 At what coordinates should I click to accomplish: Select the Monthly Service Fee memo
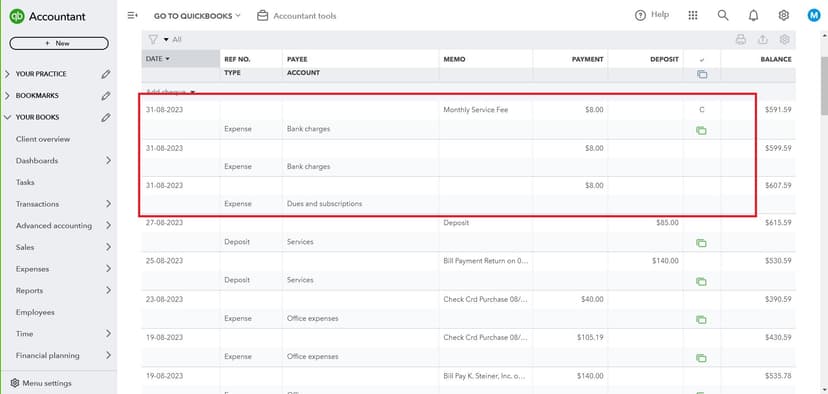pos(476,110)
